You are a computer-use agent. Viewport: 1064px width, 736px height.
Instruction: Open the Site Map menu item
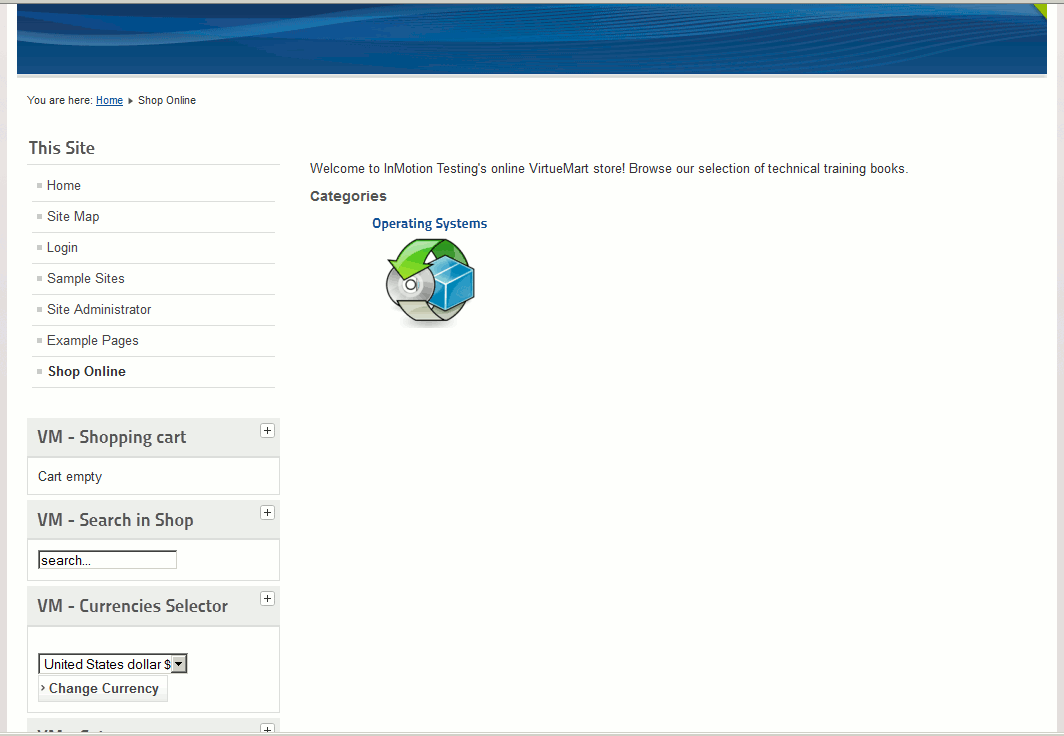pyautogui.click(x=73, y=216)
